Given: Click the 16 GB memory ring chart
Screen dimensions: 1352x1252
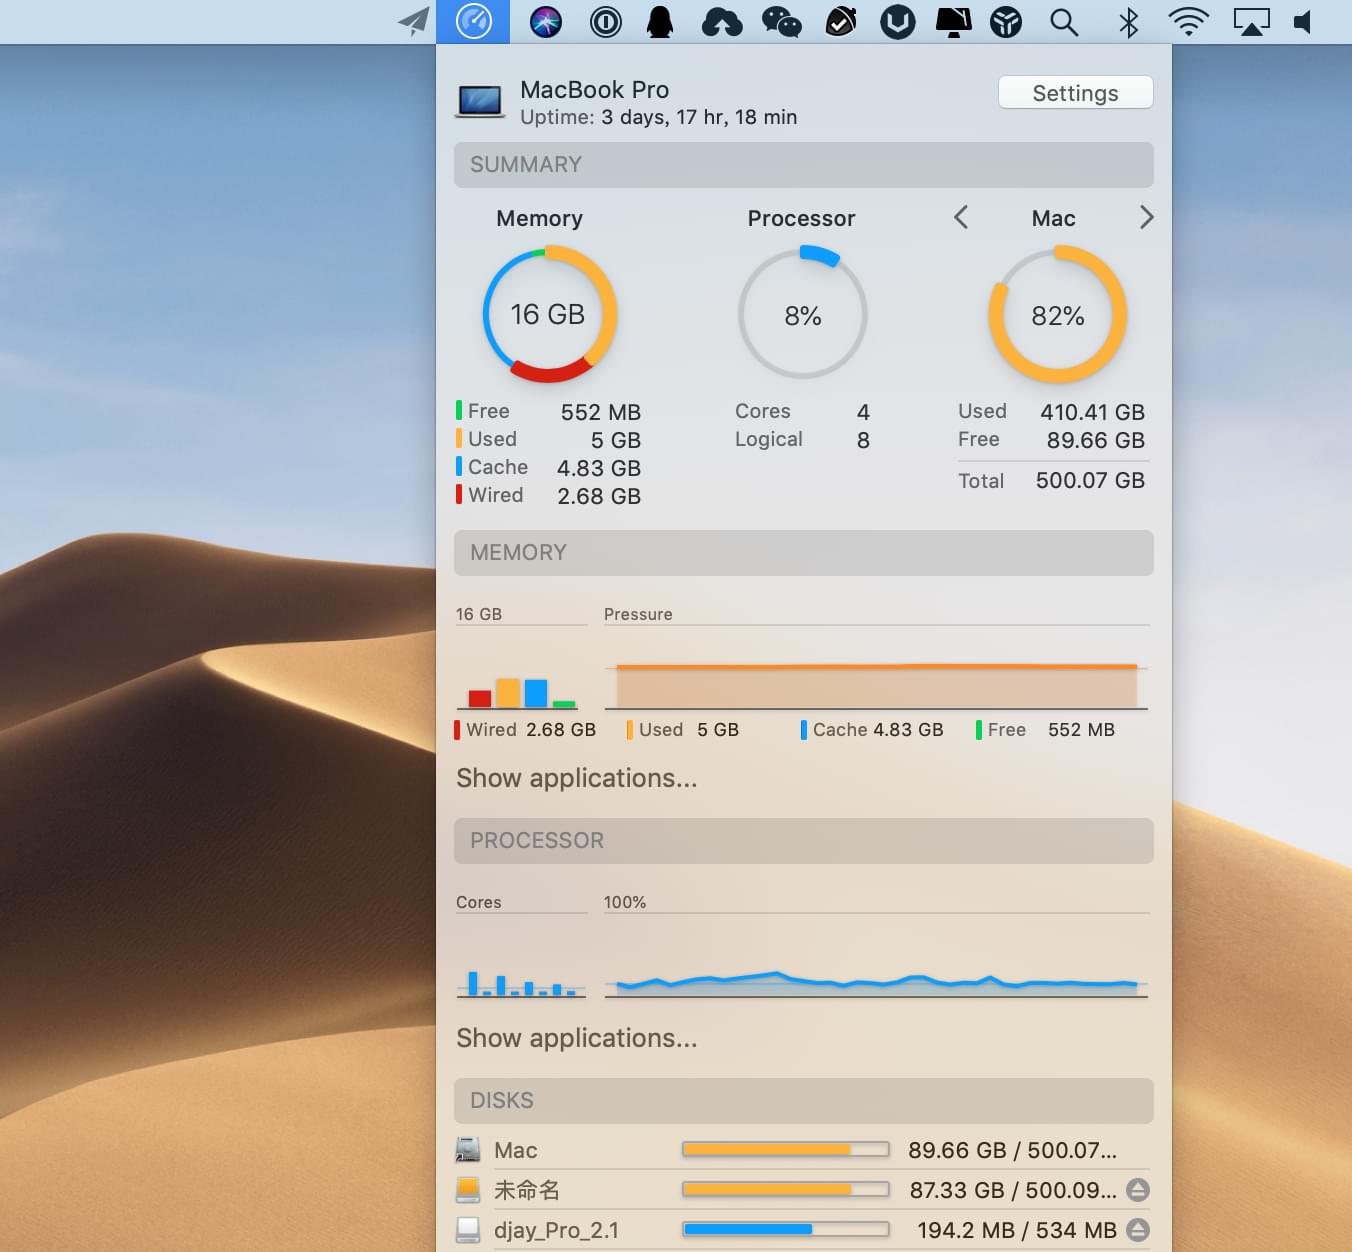Looking at the screenshot, I should point(549,314).
